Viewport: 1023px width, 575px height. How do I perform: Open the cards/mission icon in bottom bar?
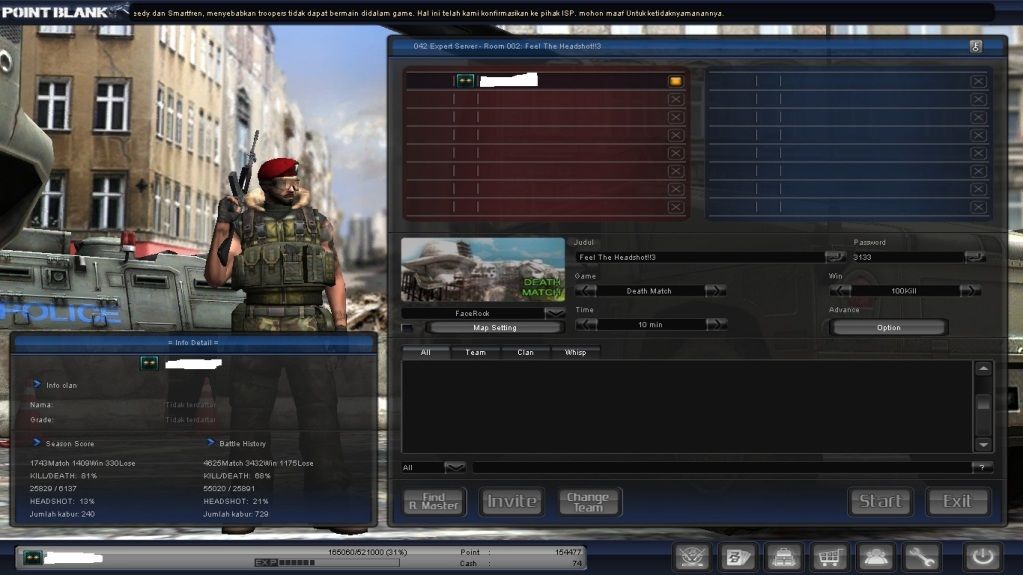click(x=738, y=557)
